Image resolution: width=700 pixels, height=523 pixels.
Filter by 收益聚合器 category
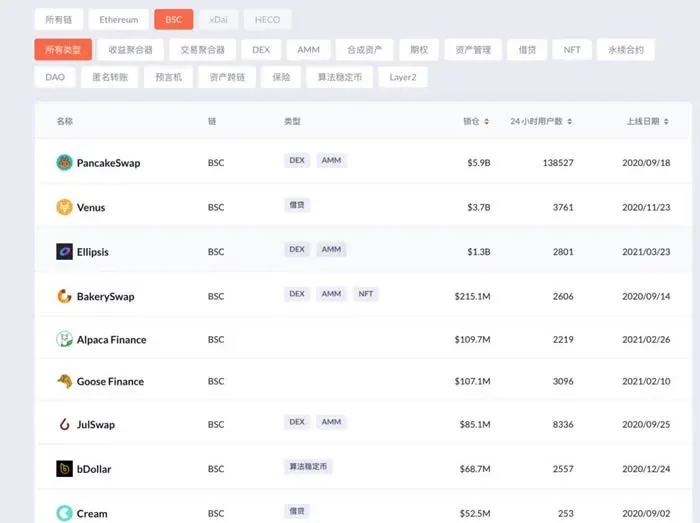(x=130, y=50)
